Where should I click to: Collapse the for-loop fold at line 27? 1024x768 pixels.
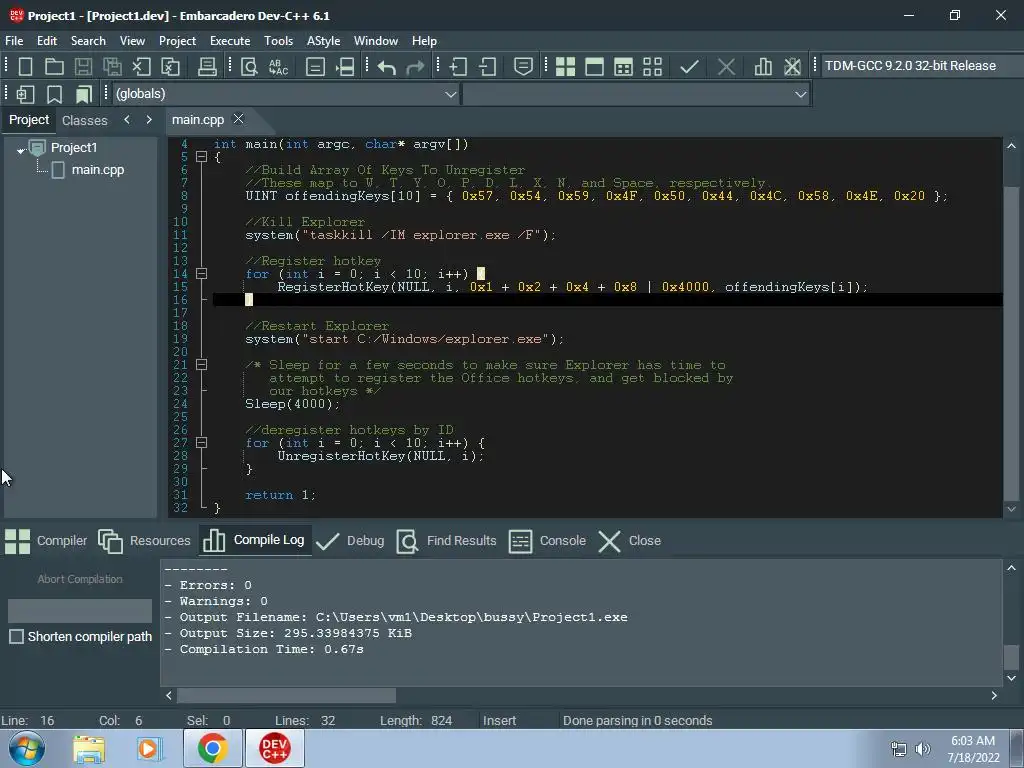point(202,442)
